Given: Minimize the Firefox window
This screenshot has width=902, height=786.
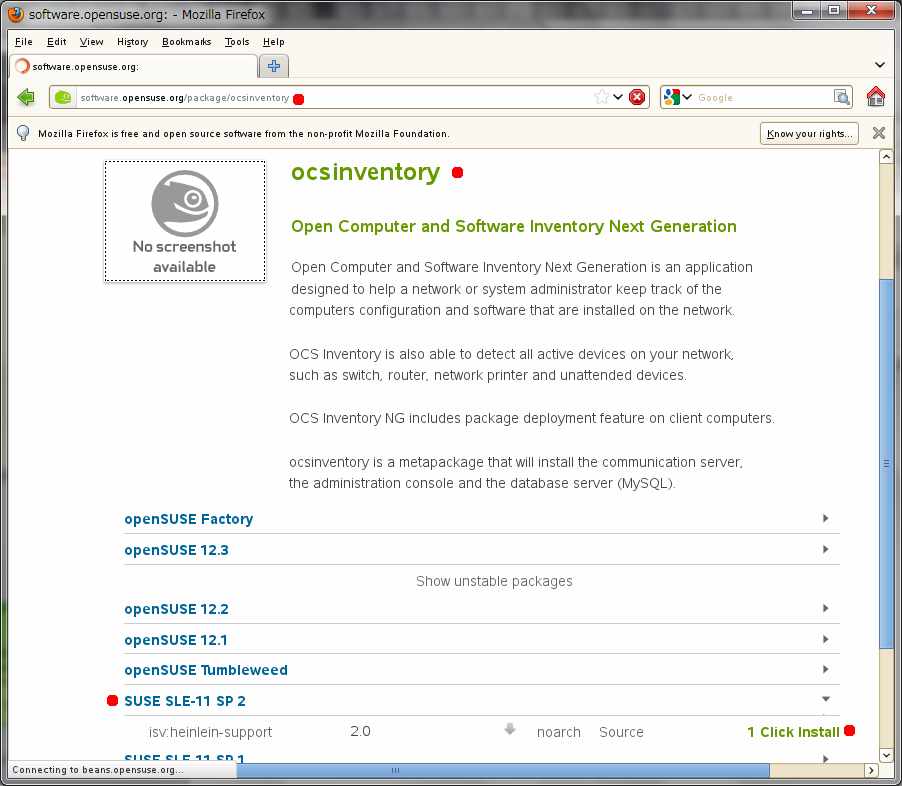Looking at the screenshot, I should 807,10.
